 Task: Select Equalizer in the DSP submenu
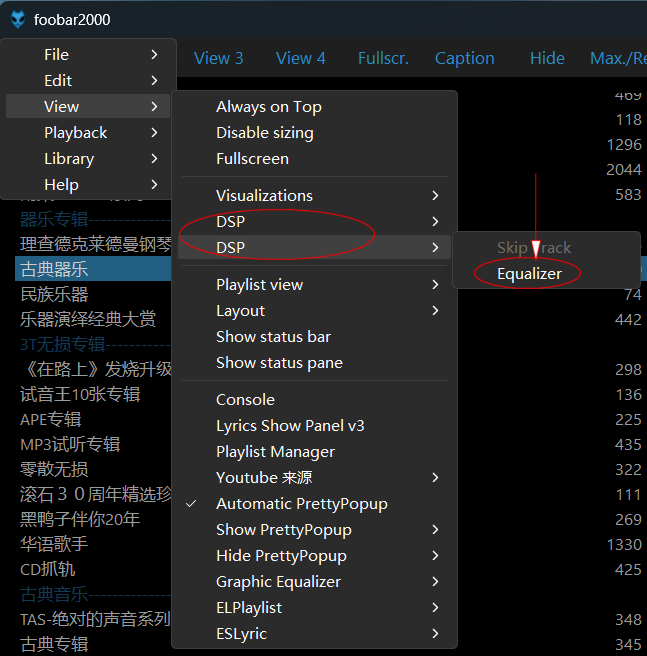(x=529, y=273)
